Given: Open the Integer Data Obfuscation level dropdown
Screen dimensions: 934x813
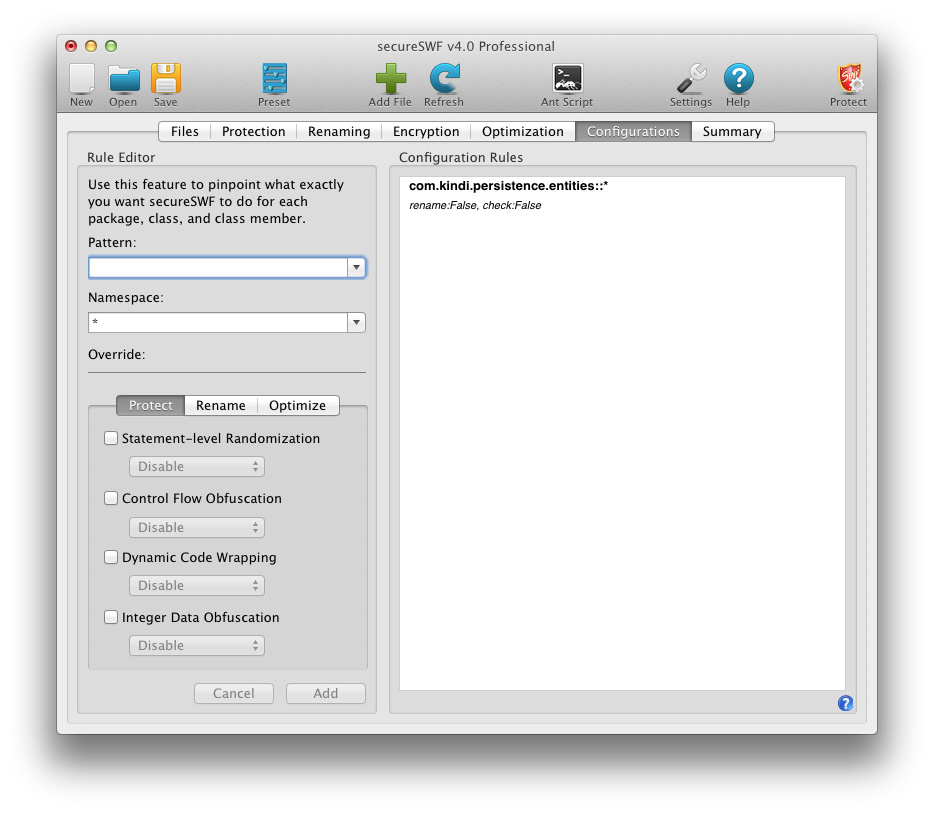Looking at the screenshot, I should 197,646.
